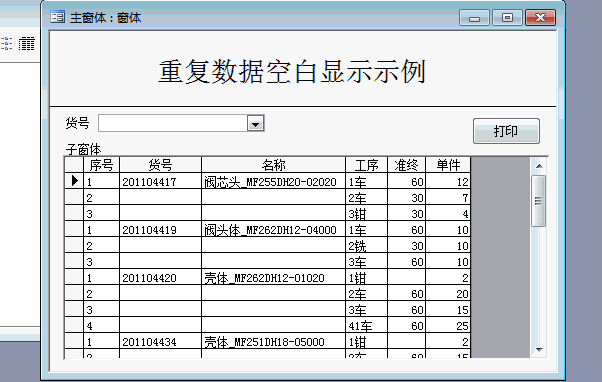Click the cell 阀芯头_MF255DH20-02020

273,181
